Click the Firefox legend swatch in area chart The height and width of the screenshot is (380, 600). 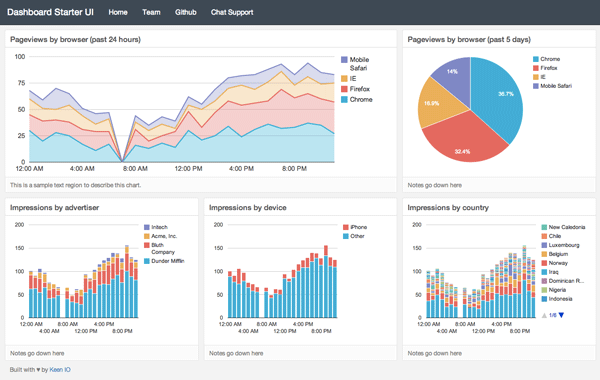coord(344,89)
